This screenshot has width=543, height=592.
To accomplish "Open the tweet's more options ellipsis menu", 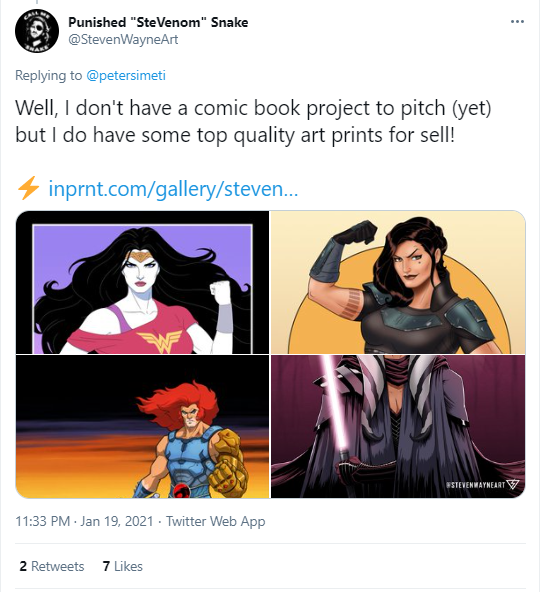I will point(517,22).
